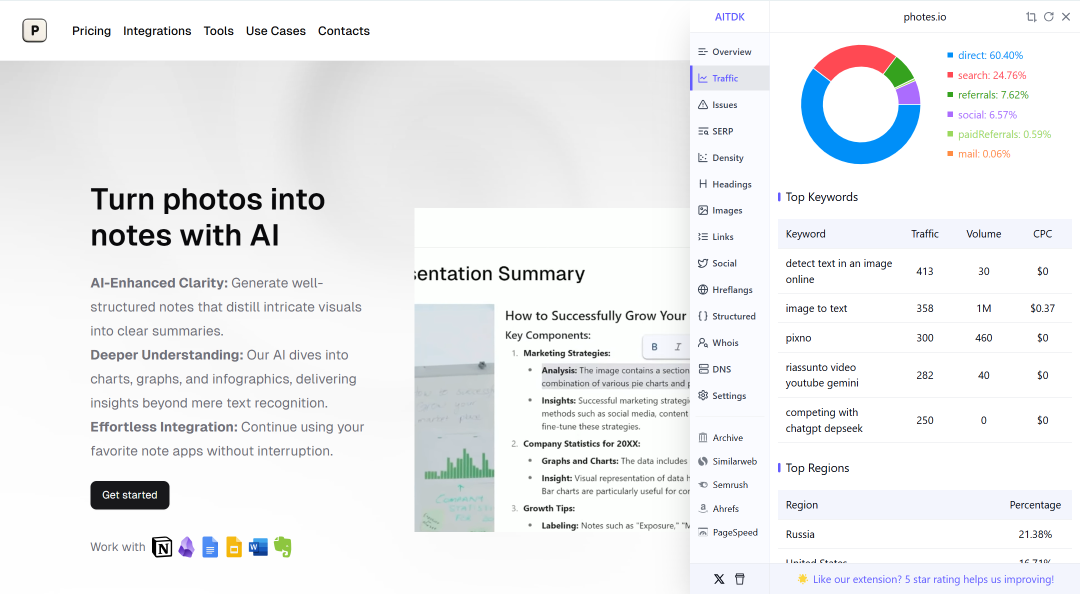Open the Headings section in the AITDK sidebar
The image size is (1080, 594).
(x=729, y=184)
